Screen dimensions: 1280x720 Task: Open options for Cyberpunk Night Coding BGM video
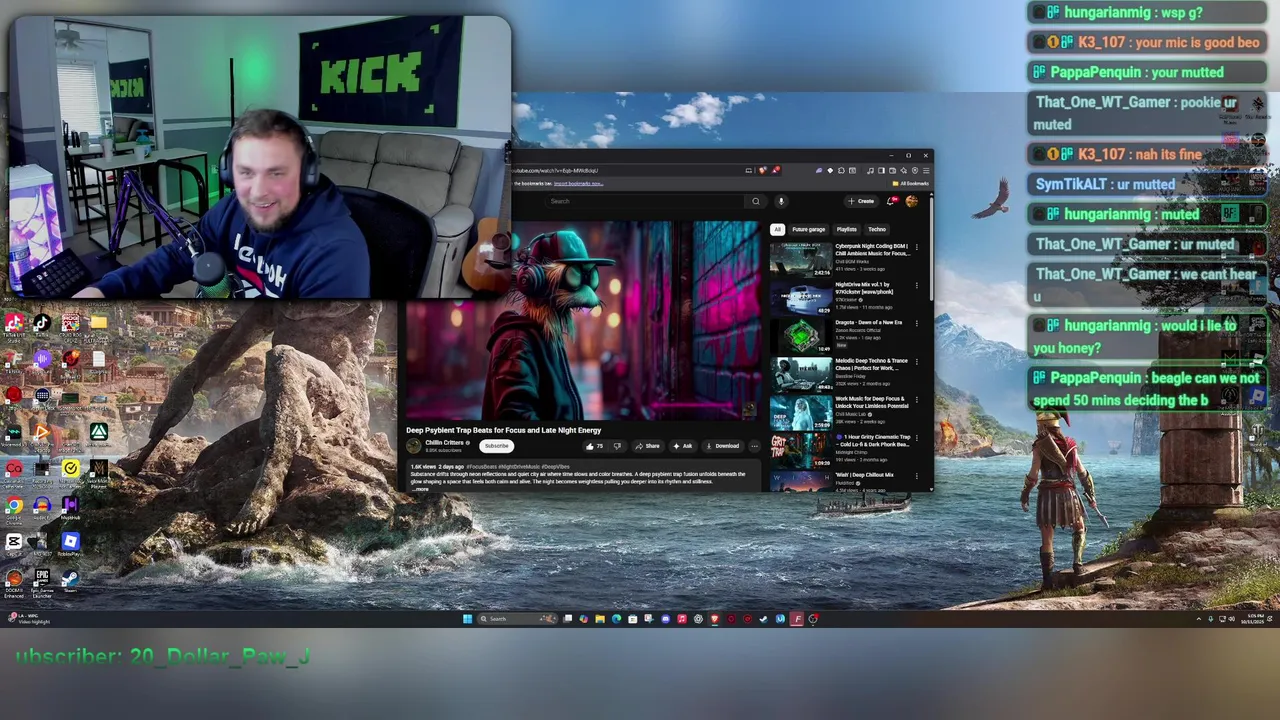coord(917,246)
